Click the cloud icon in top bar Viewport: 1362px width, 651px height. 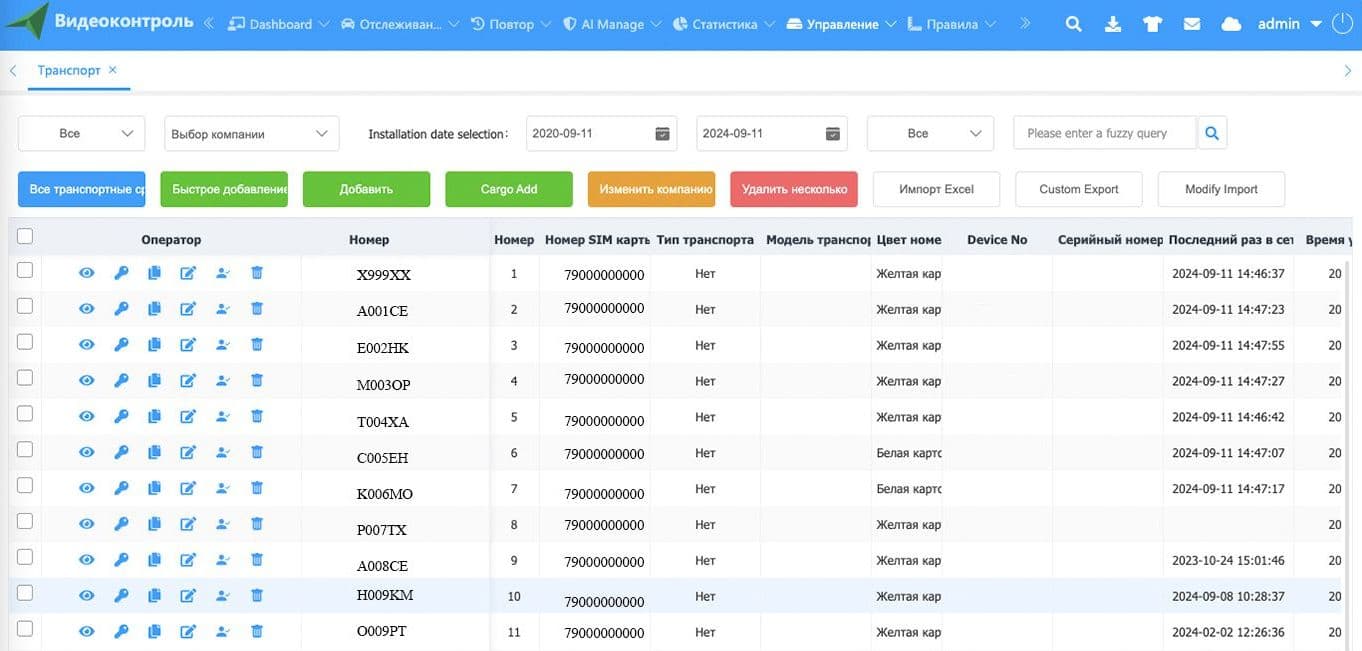click(x=1232, y=24)
